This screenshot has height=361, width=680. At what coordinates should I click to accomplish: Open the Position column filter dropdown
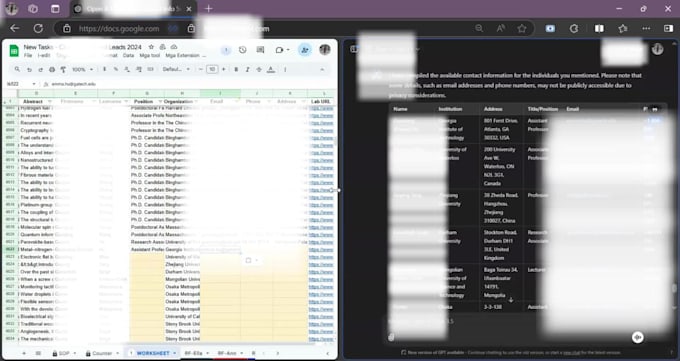pyautogui.click(x=160, y=102)
